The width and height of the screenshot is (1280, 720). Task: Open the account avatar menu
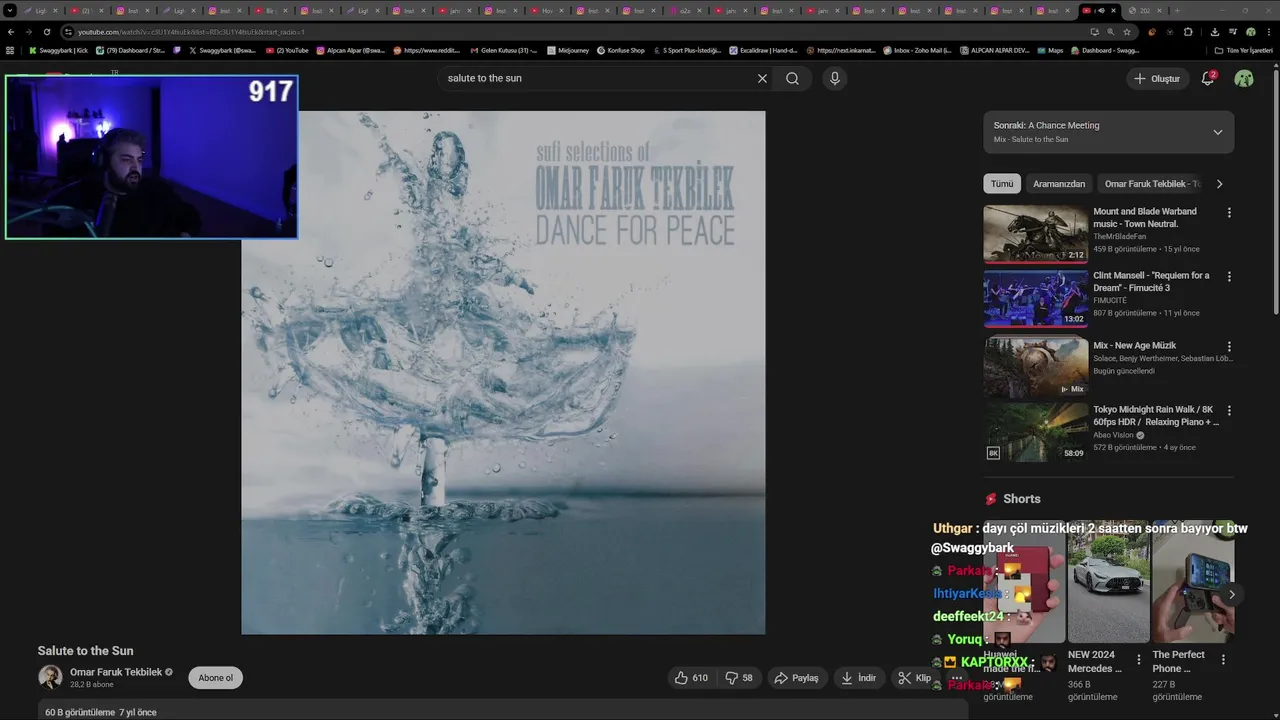pyautogui.click(x=1244, y=79)
